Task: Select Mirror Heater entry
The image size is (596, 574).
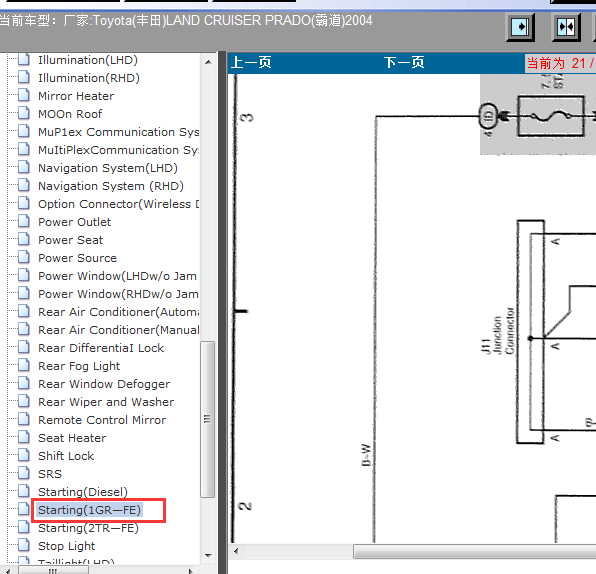Action: point(76,96)
